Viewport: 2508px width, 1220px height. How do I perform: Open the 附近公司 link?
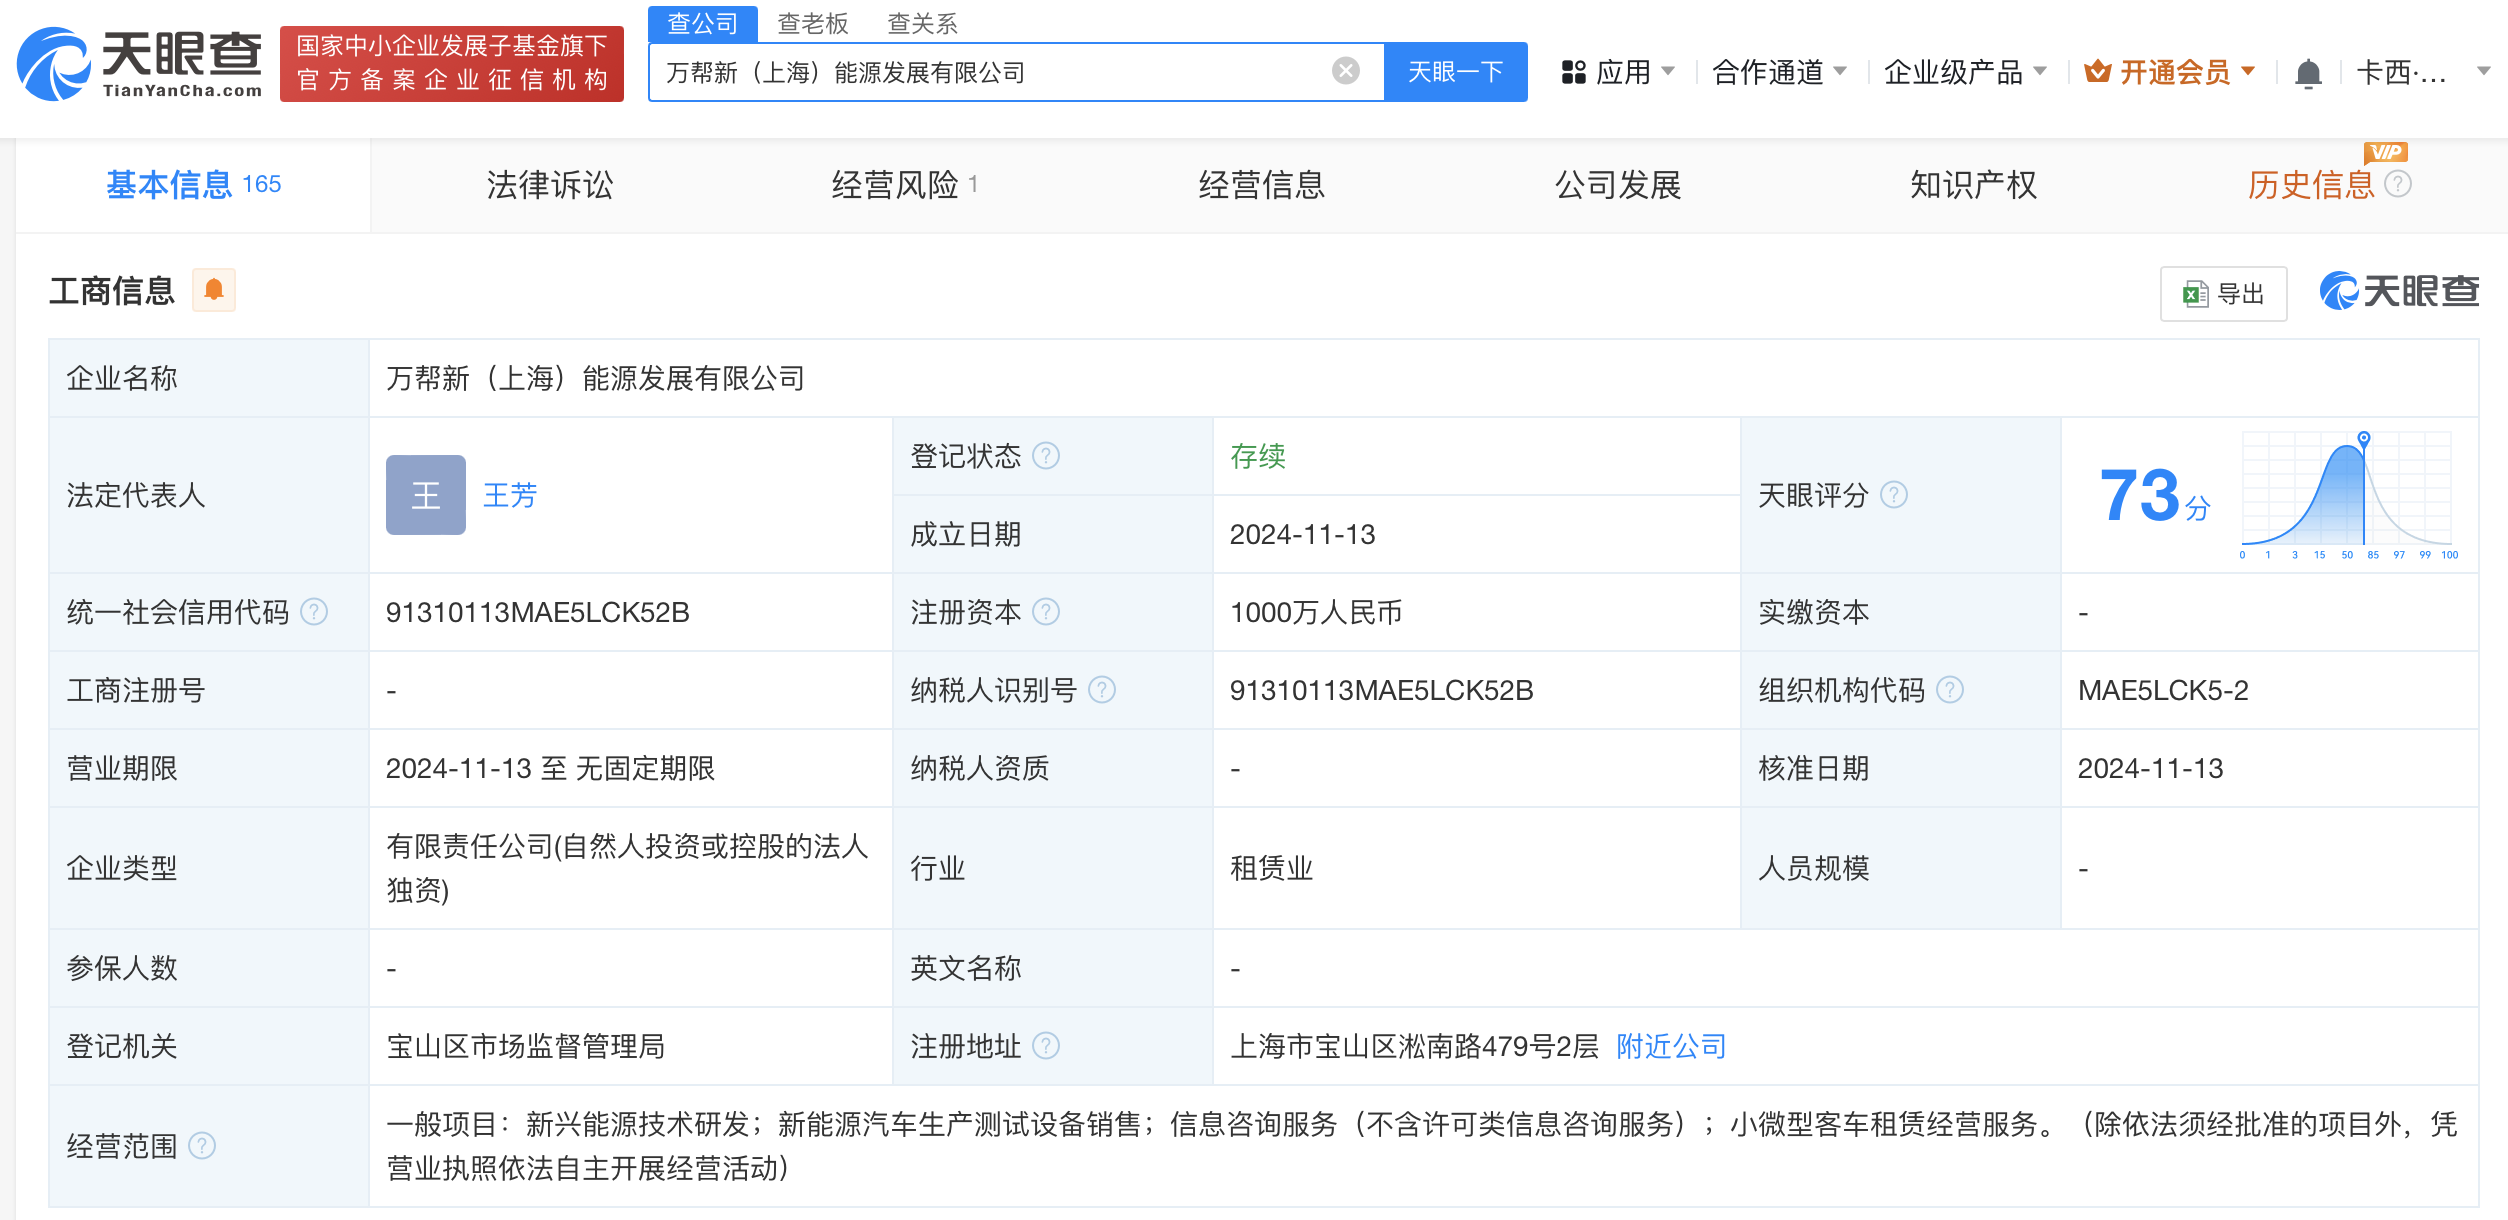point(1671,1046)
